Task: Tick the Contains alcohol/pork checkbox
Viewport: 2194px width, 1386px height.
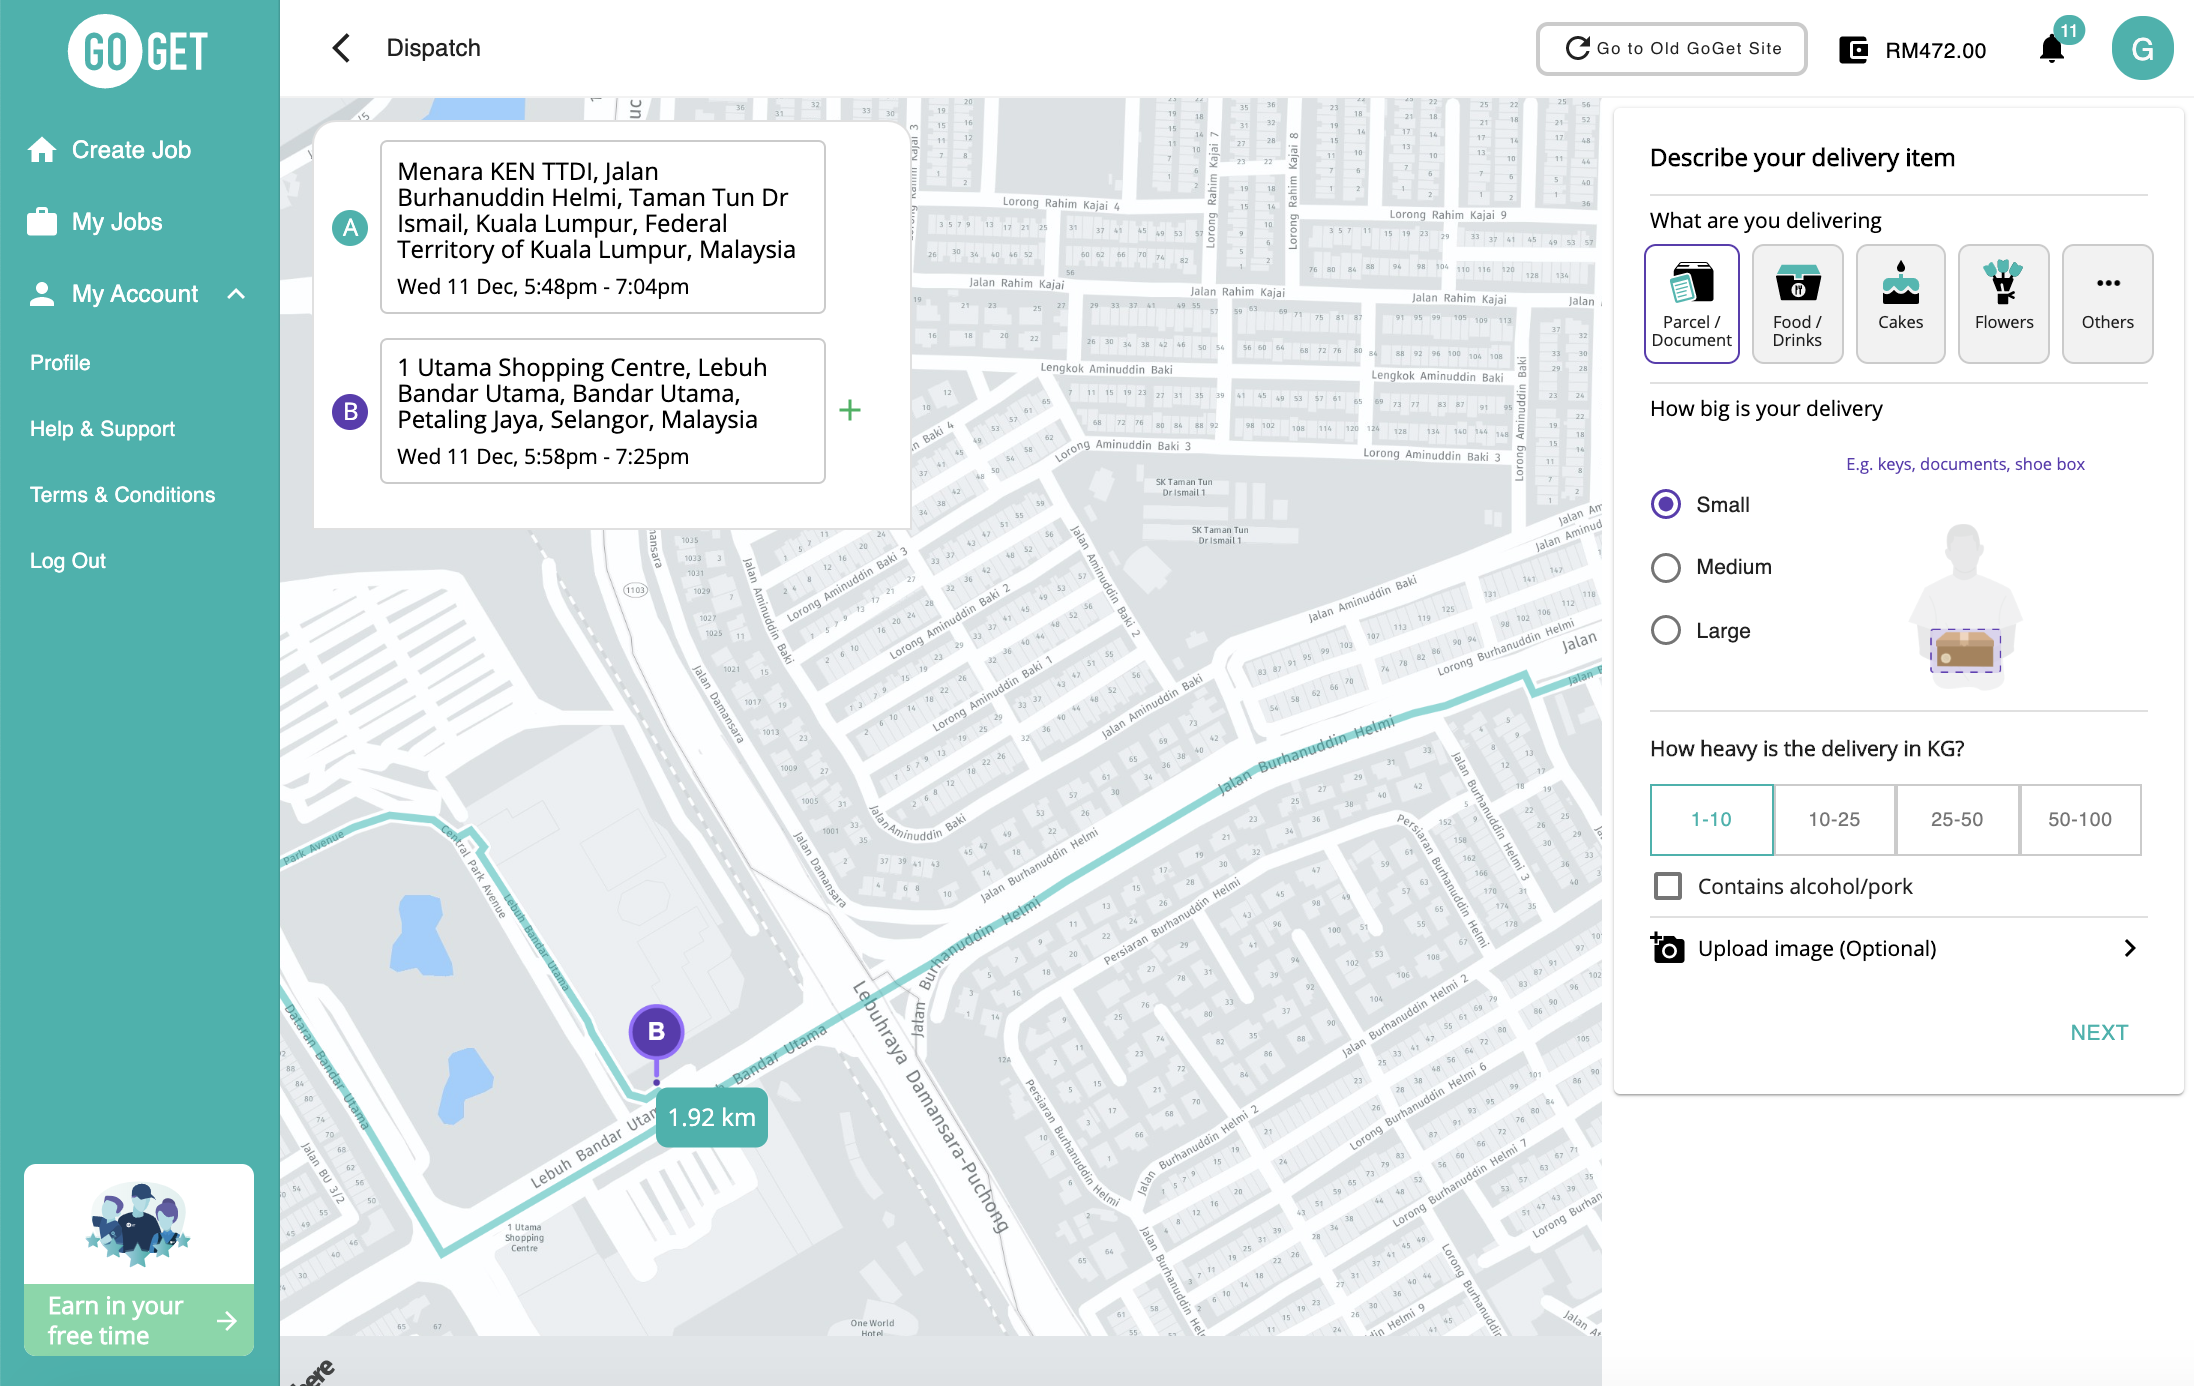Action: 1667,886
